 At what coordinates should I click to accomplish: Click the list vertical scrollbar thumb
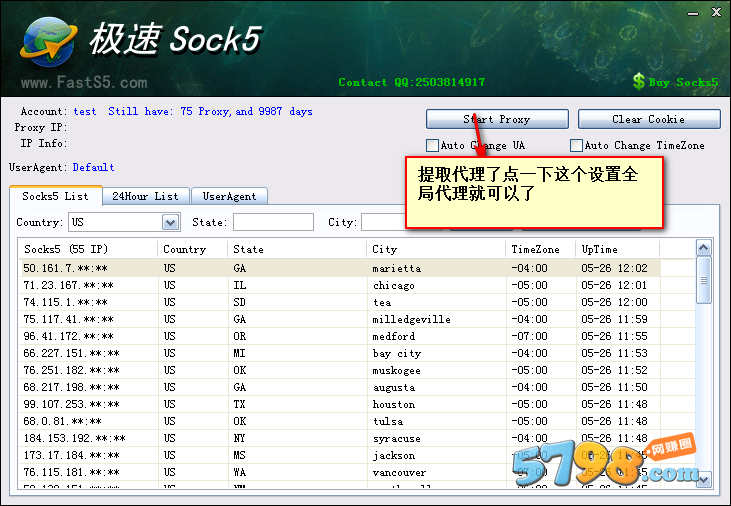point(703,280)
